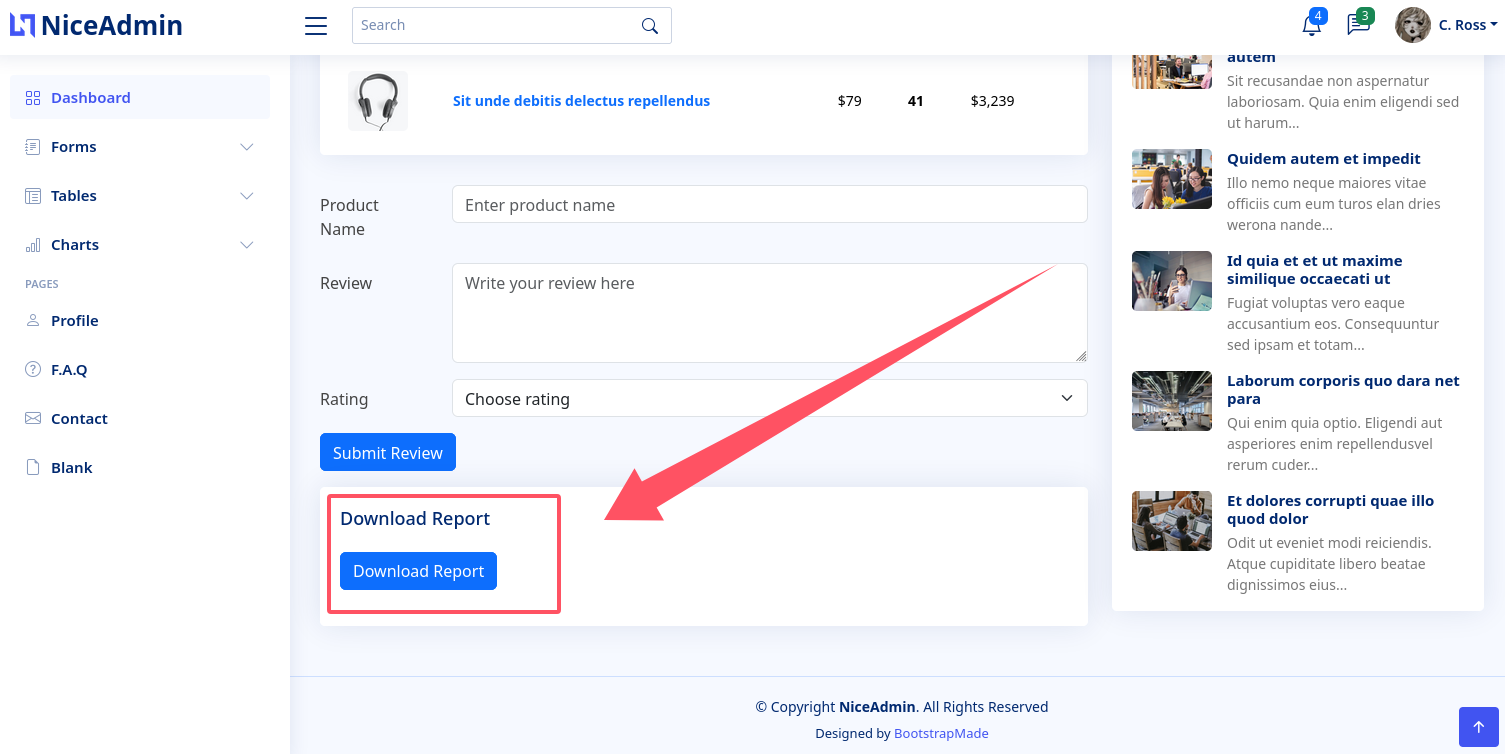Screen dimensions: 1505x754
Task: Click the Product Name input field
Action: click(x=769, y=204)
